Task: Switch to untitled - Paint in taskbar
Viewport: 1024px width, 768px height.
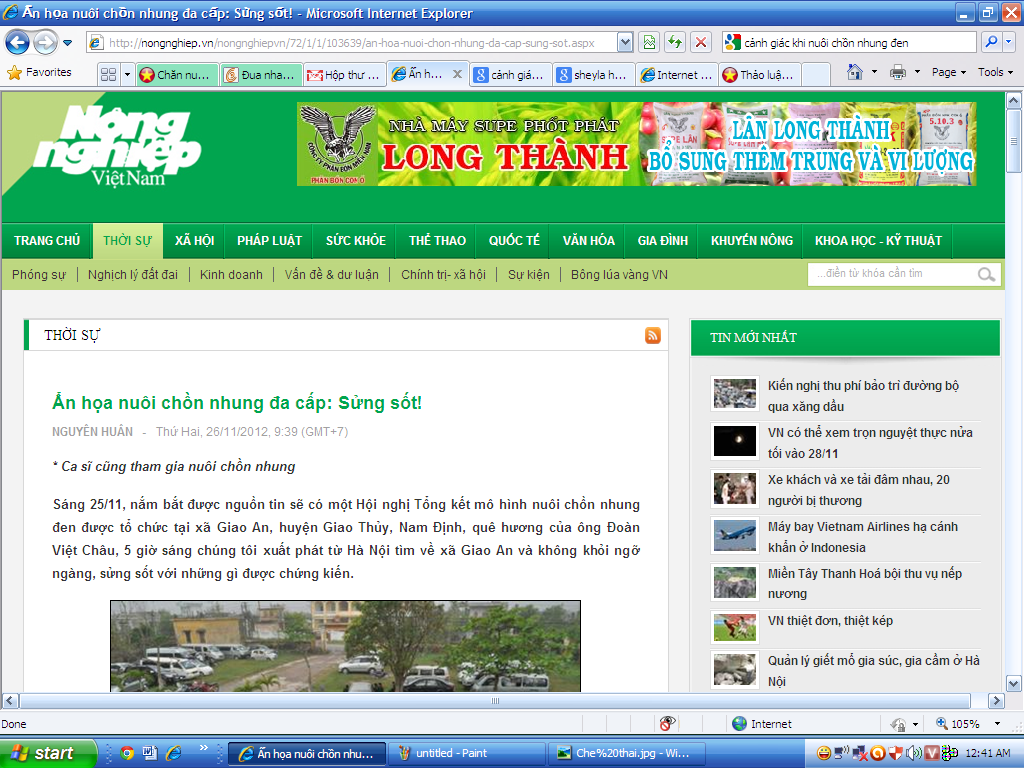Action: point(463,753)
